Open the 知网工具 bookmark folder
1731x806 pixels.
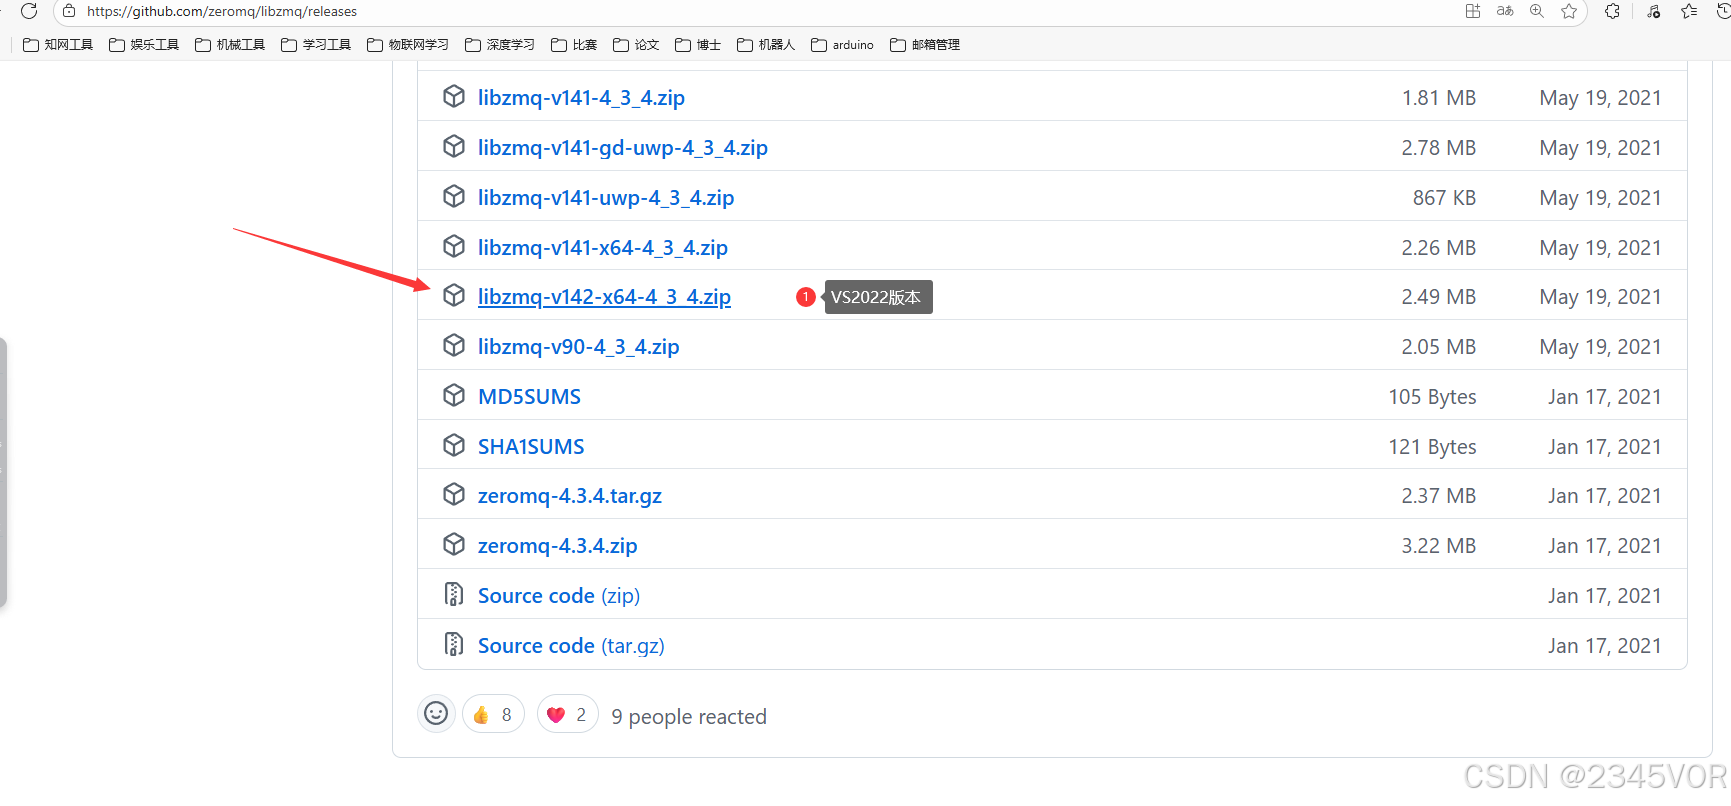pyautogui.click(x=58, y=45)
